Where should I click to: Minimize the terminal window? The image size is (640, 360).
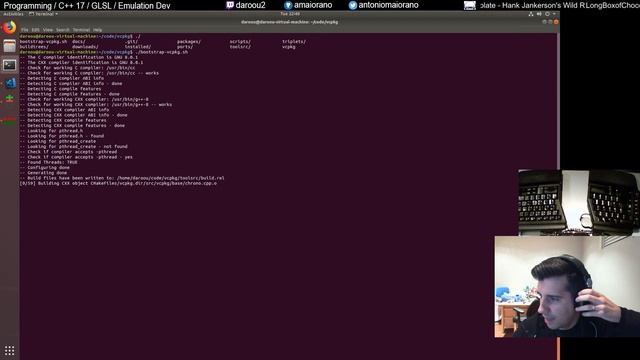544,22
